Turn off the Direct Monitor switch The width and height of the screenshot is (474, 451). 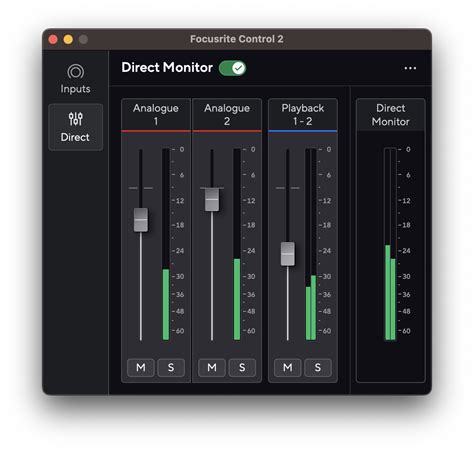pyautogui.click(x=232, y=68)
